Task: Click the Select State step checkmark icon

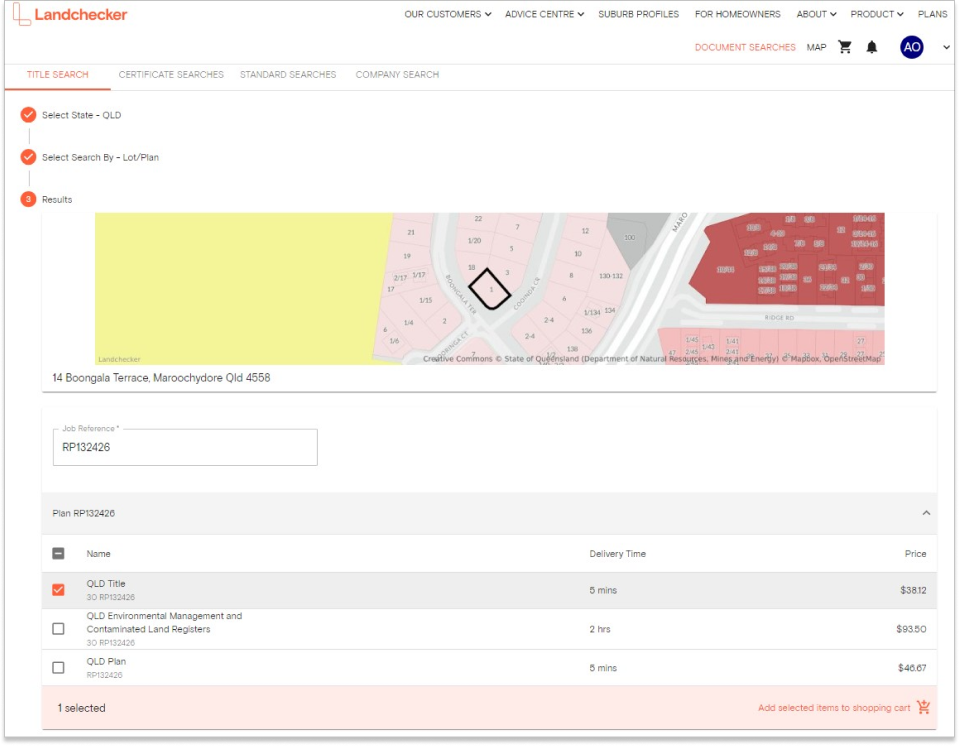Action: tap(28, 115)
